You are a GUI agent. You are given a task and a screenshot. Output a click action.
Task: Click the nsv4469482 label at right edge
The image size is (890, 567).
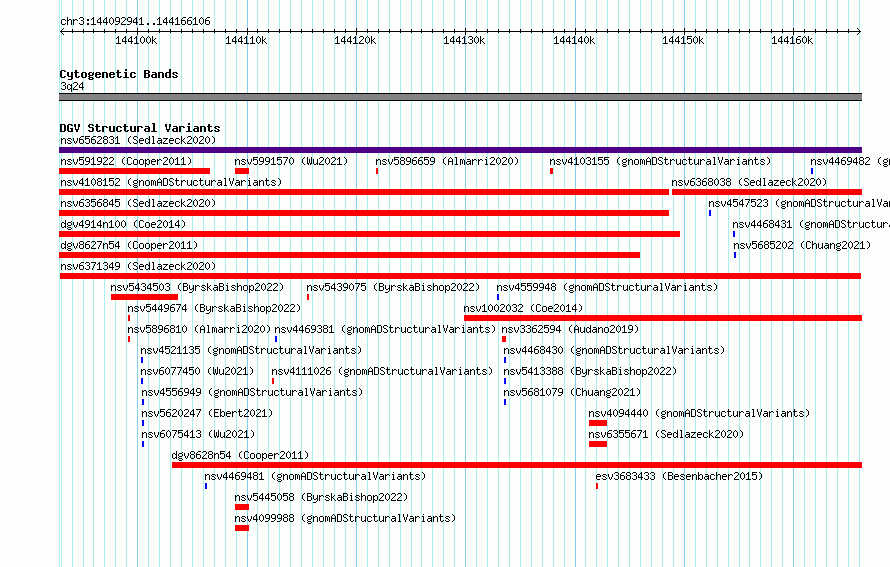pos(850,161)
